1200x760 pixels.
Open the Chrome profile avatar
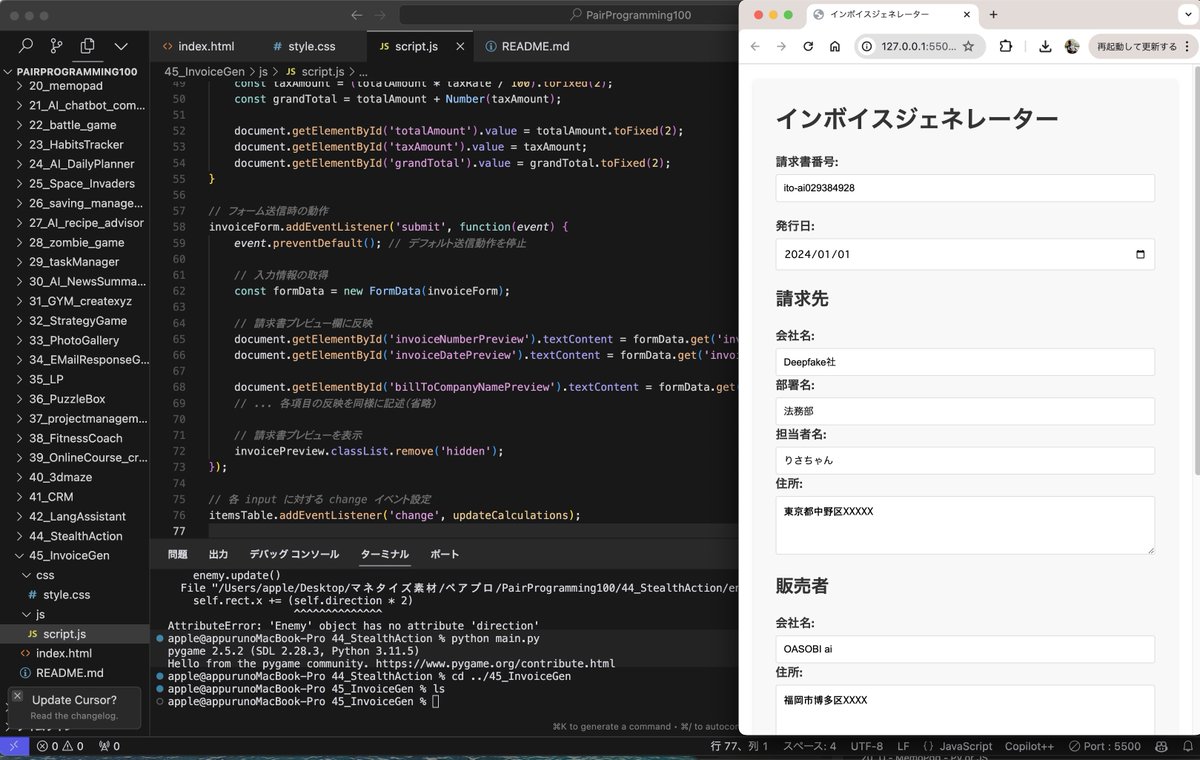1072,46
